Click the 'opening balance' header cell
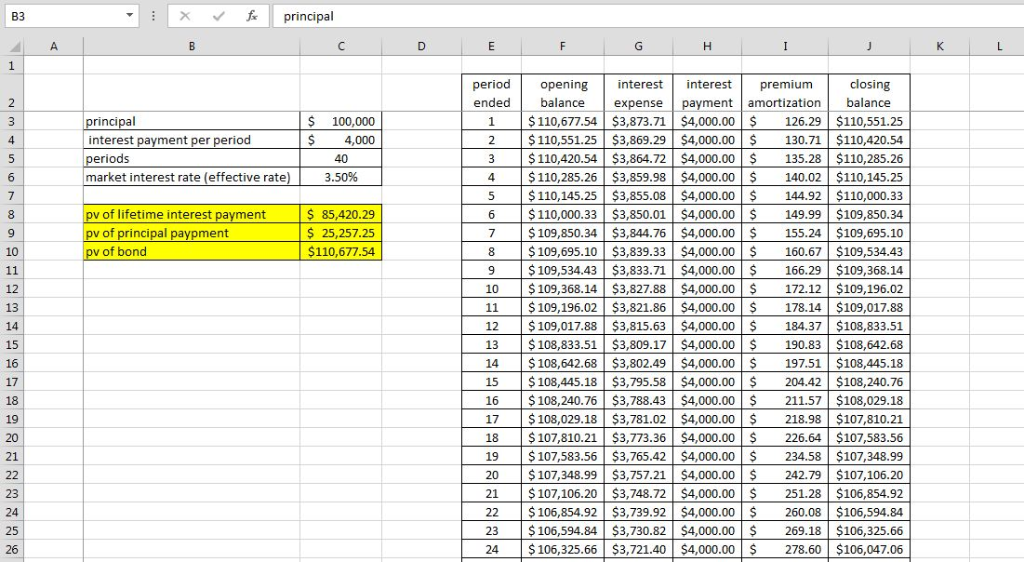The height and width of the screenshot is (562, 1024). pos(562,93)
